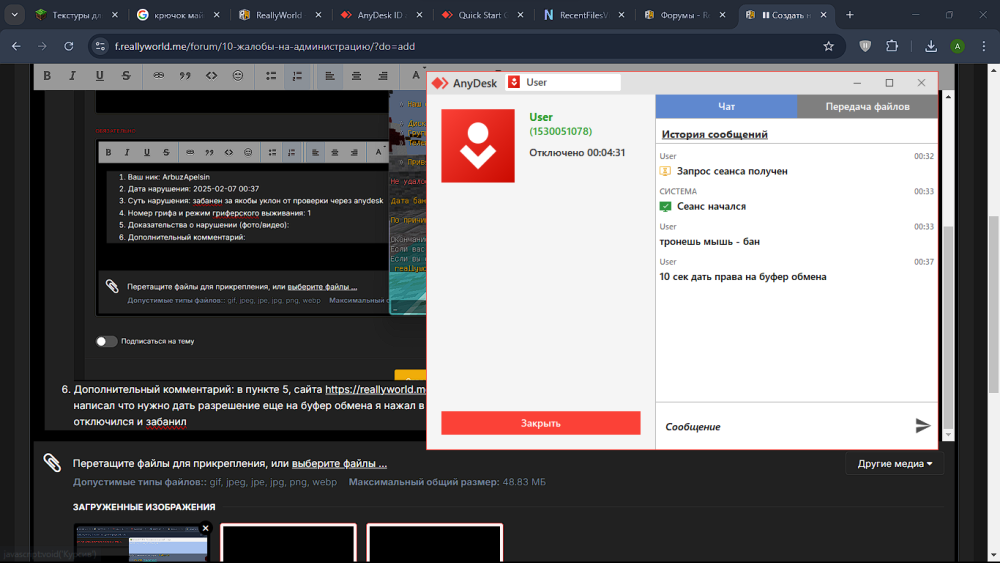The image size is (1000, 563).
Task: Click the AnyDesk 'User' address field in title bar
Action: pos(563,82)
